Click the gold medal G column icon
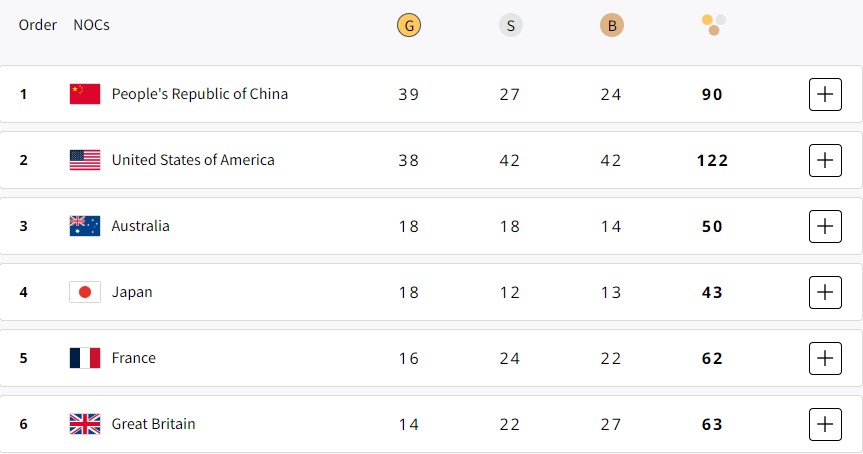Screen dimensions: 863x454 click(409, 26)
